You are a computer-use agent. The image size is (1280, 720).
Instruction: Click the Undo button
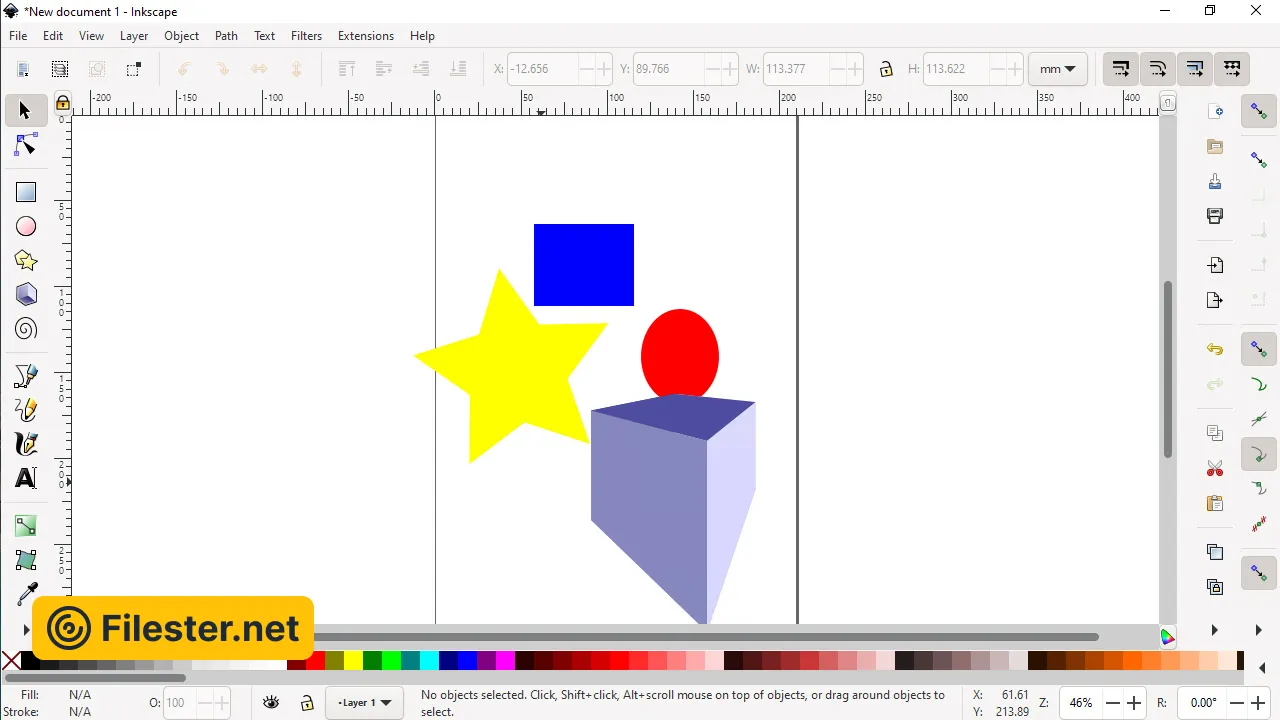pyautogui.click(x=1215, y=350)
